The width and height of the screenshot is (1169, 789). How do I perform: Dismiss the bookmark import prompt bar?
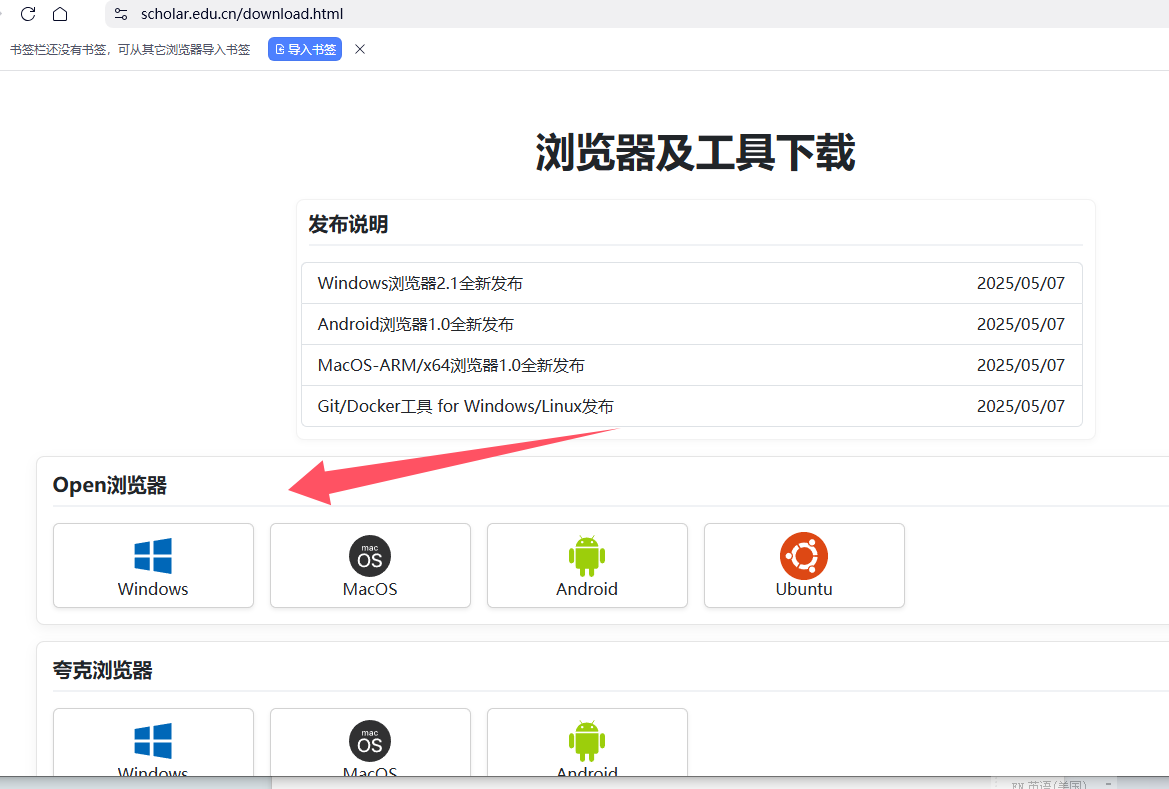click(360, 49)
